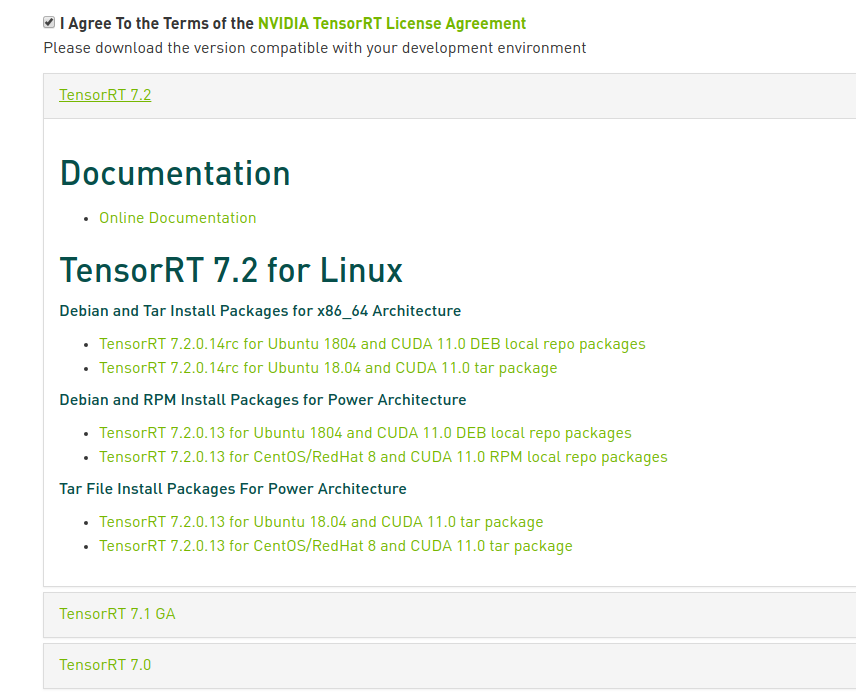856x695 pixels.
Task: Download TensorRT 7.2.0.13 CentOS/RedHat 8 RPM local repo packages
Action: (383, 457)
